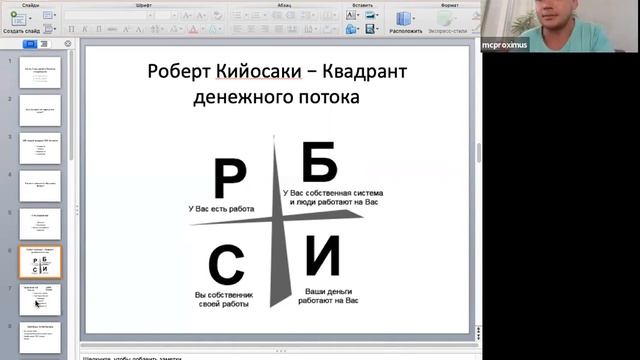Toggle strikethrough formatting in the Шрифт group

tap(112, 29)
